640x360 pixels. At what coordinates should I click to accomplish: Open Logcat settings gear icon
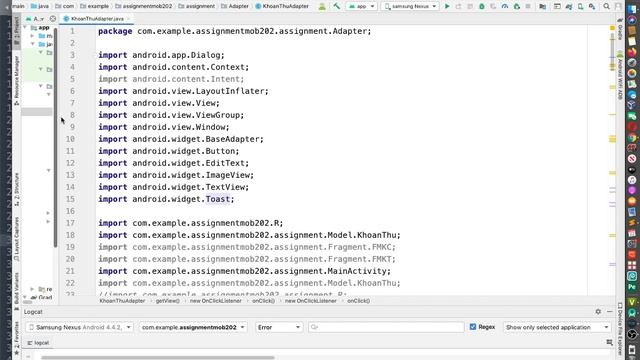pos(598,311)
